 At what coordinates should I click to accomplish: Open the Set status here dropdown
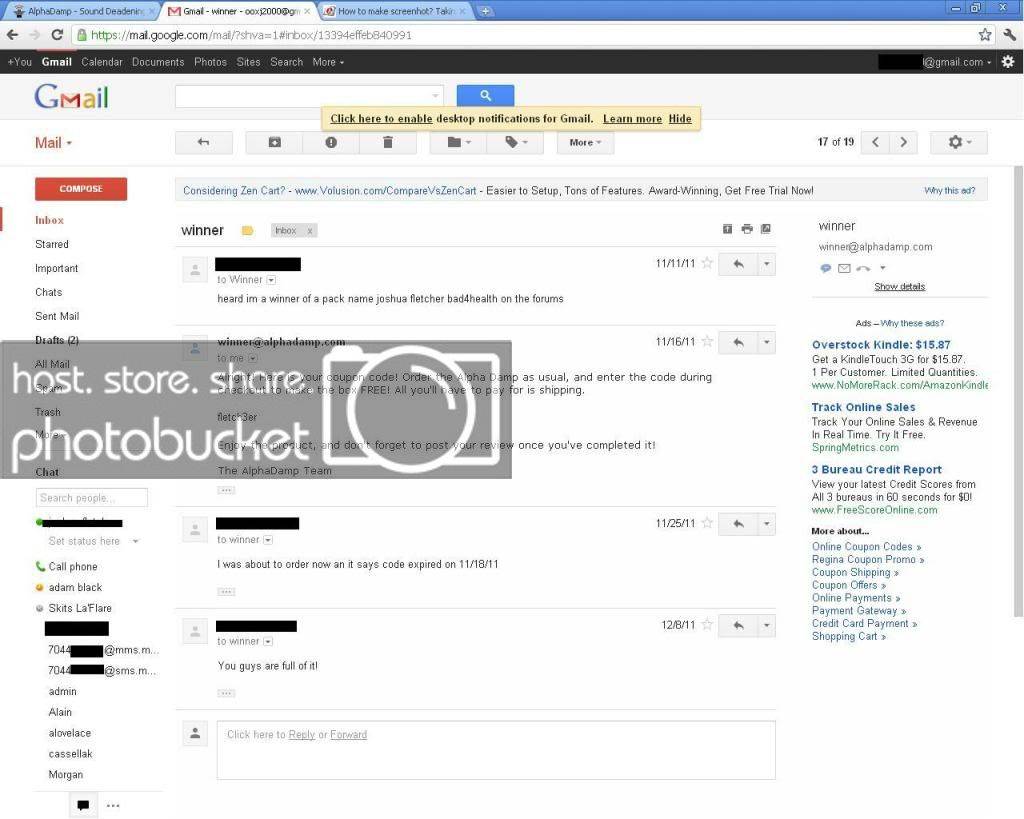(x=135, y=541)
